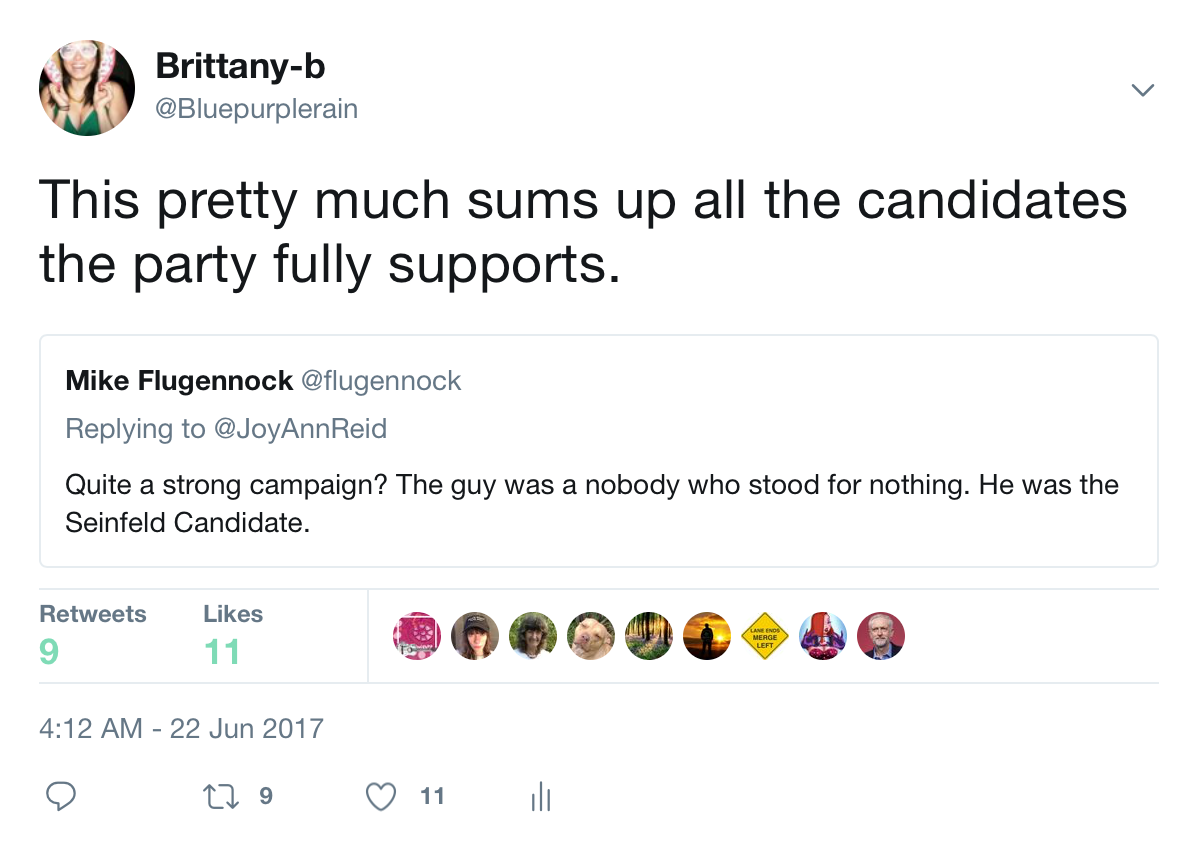Select the sunset silhouette avatar
The image size is (1188, 862).
pos(707,636)
